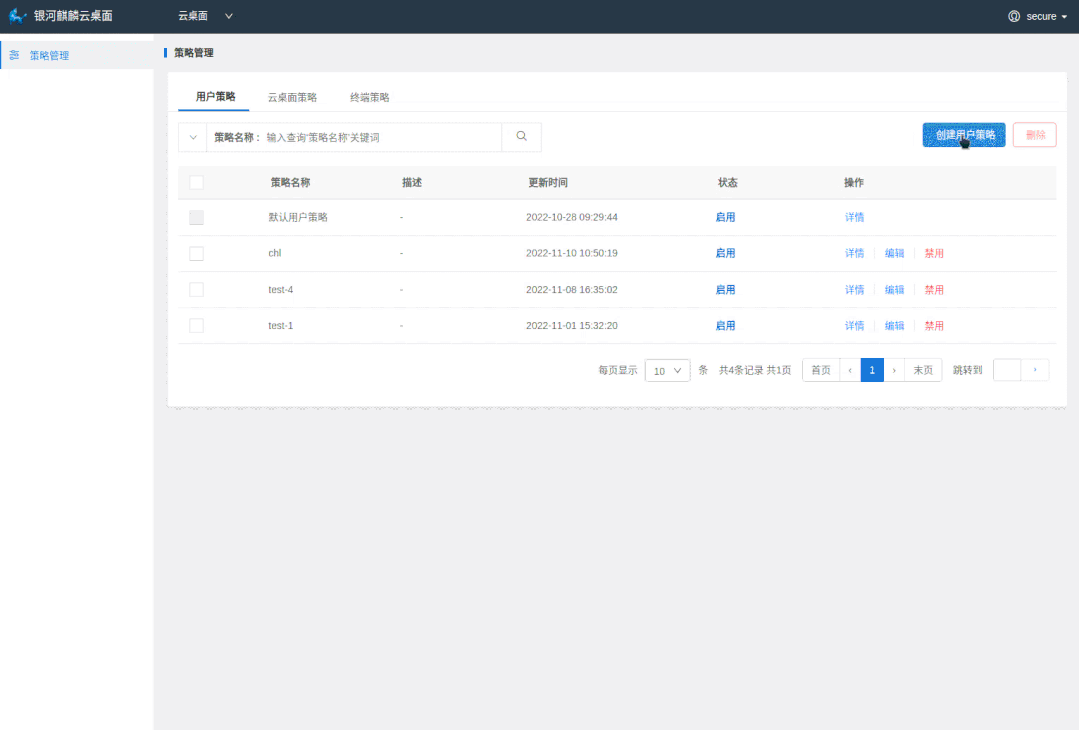Open the per-page count dropdown showing 10
Image resolution: width=1079 pixels, height=730 pixels.
pyautogui.click(x=667, y=370)
